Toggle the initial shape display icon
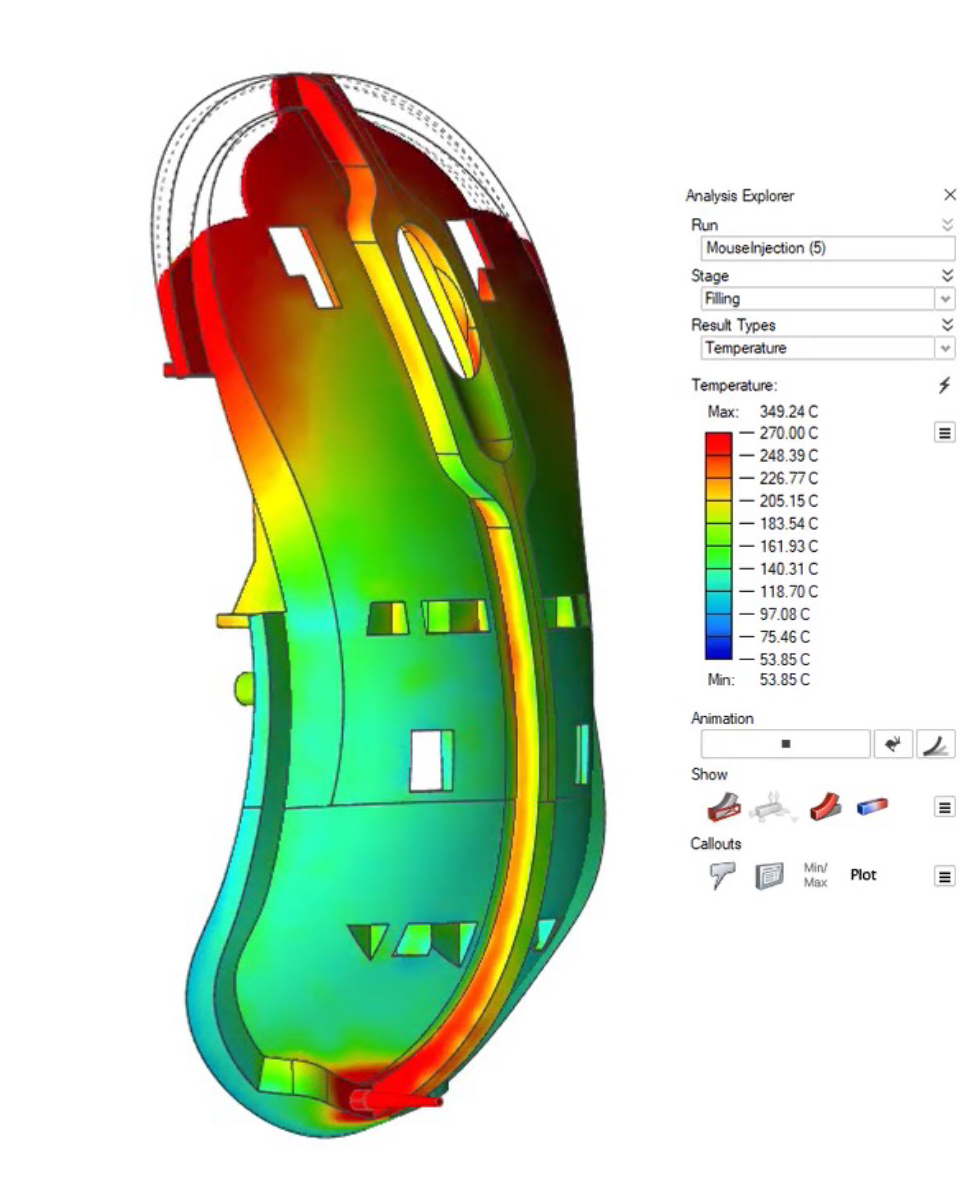960x1203 pixels. click(x=723, y=806)
